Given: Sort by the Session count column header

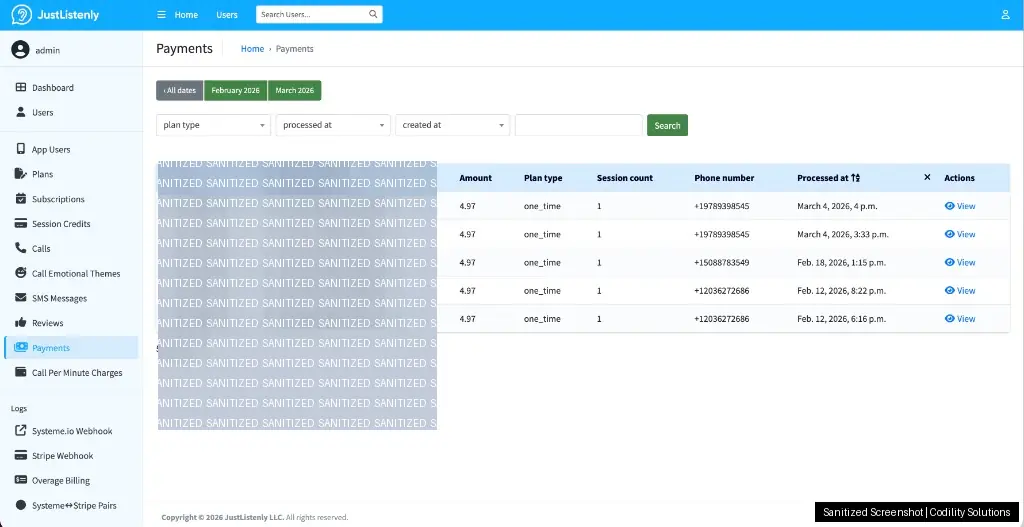Looking at the screenshot, I should point(624,178).
